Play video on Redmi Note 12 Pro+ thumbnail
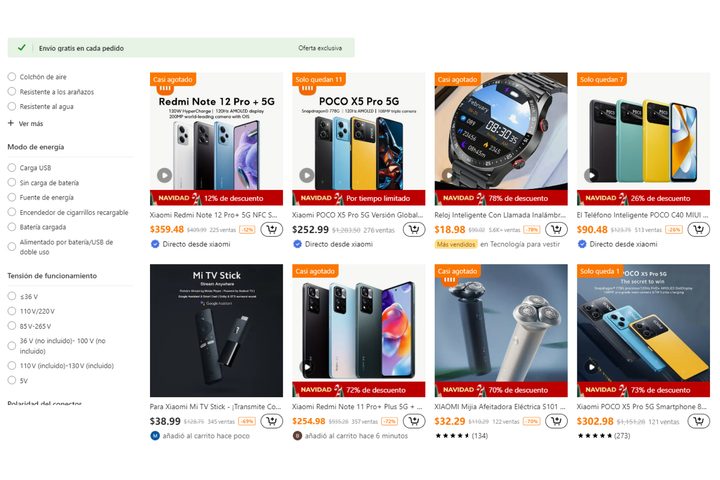 pos(164,175)
